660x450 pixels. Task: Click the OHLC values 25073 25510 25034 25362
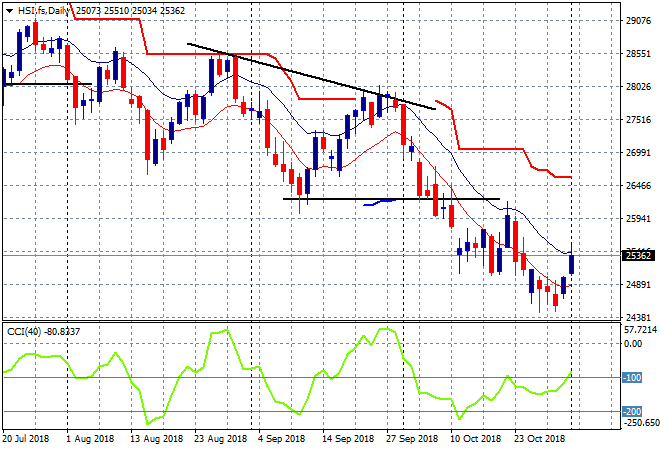click(x=130, y=11)
